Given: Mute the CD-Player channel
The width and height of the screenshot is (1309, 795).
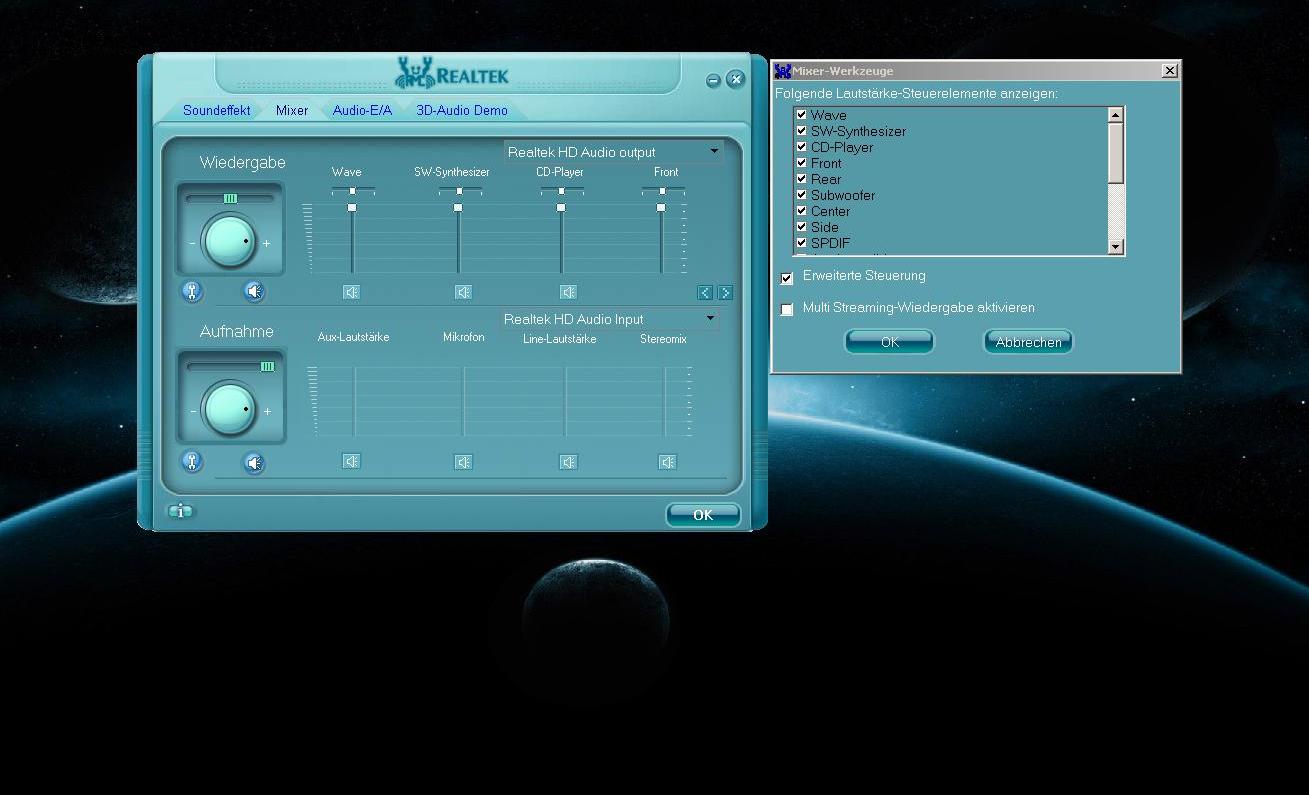Looking at the screenshot, I should [x=568, y=292].
